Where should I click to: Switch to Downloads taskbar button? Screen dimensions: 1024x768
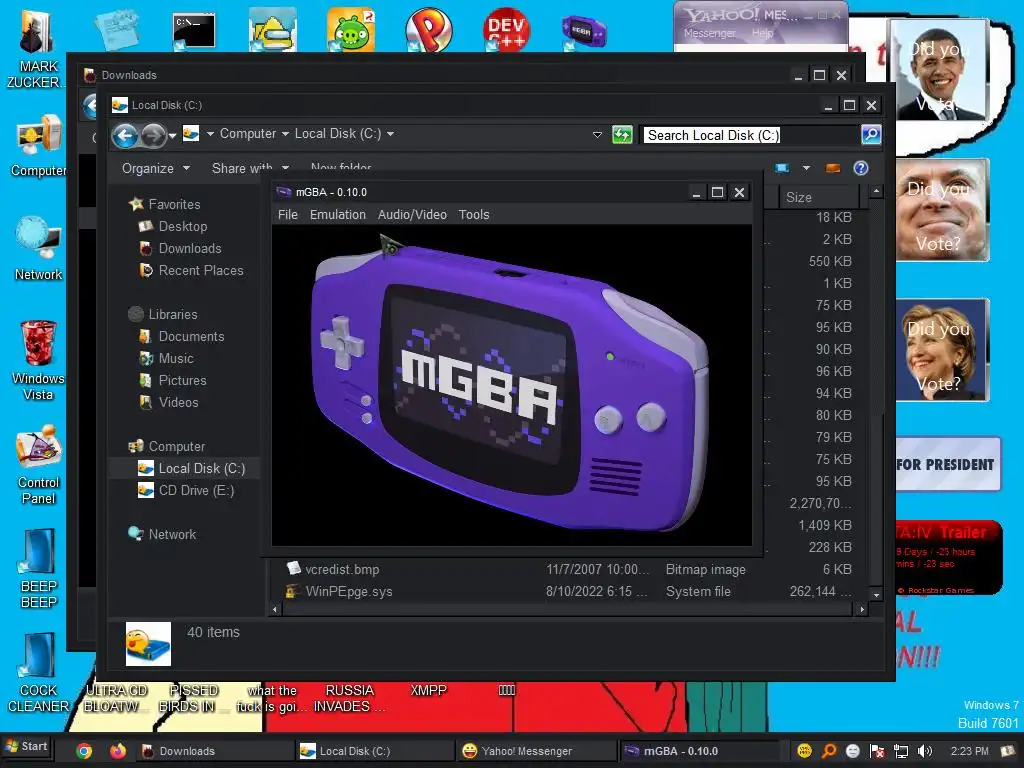(x=214, y=751)
